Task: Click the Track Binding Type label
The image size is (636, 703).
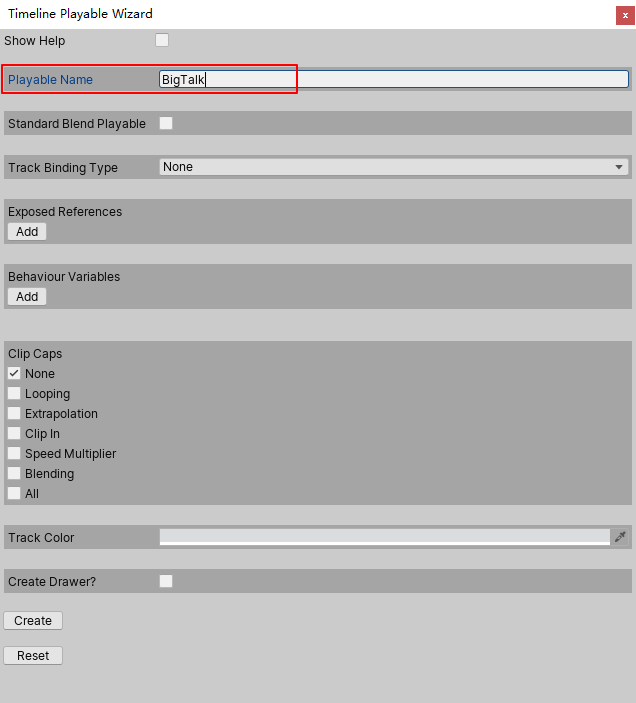Action: pos(63,167)
